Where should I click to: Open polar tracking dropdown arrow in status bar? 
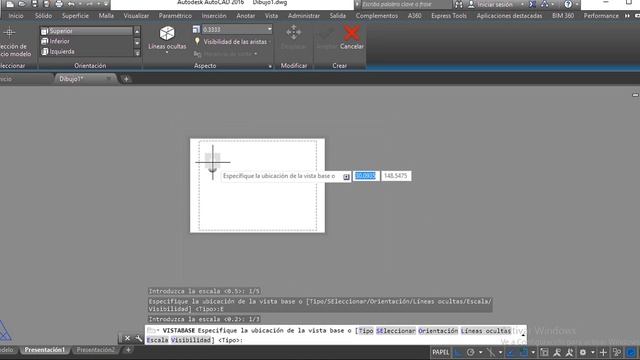coord(480,352)
